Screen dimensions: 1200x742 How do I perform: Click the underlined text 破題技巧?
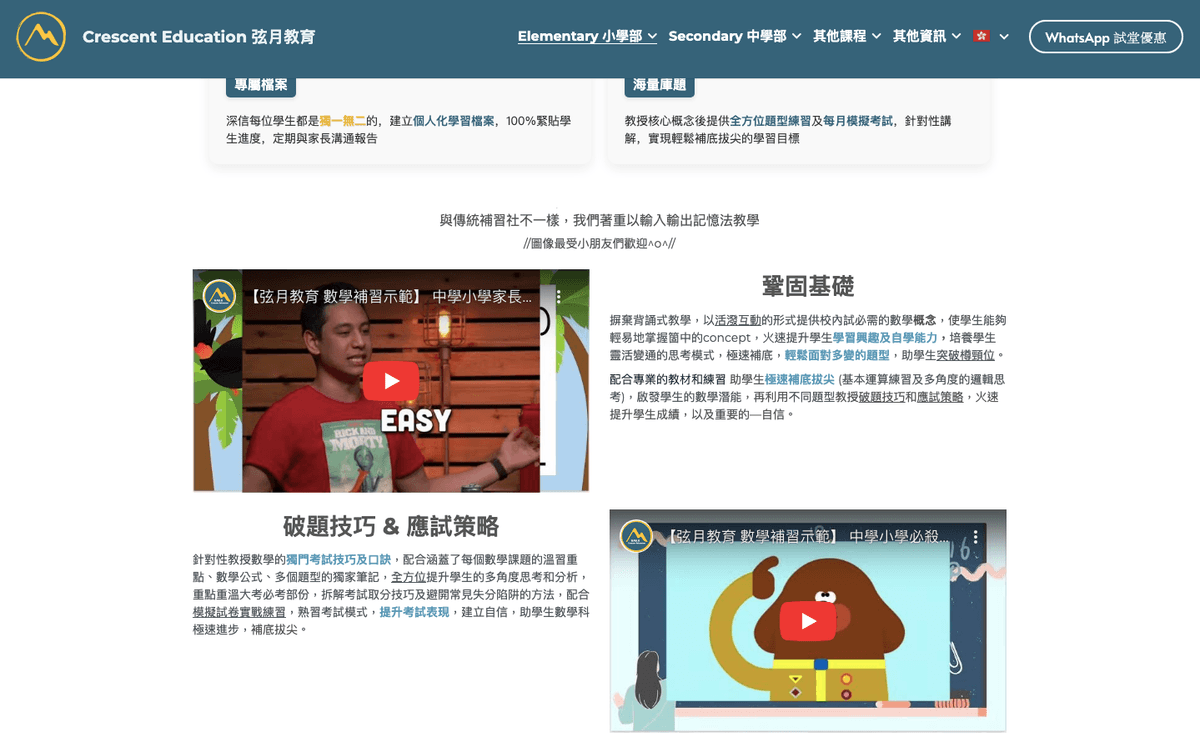882,397
